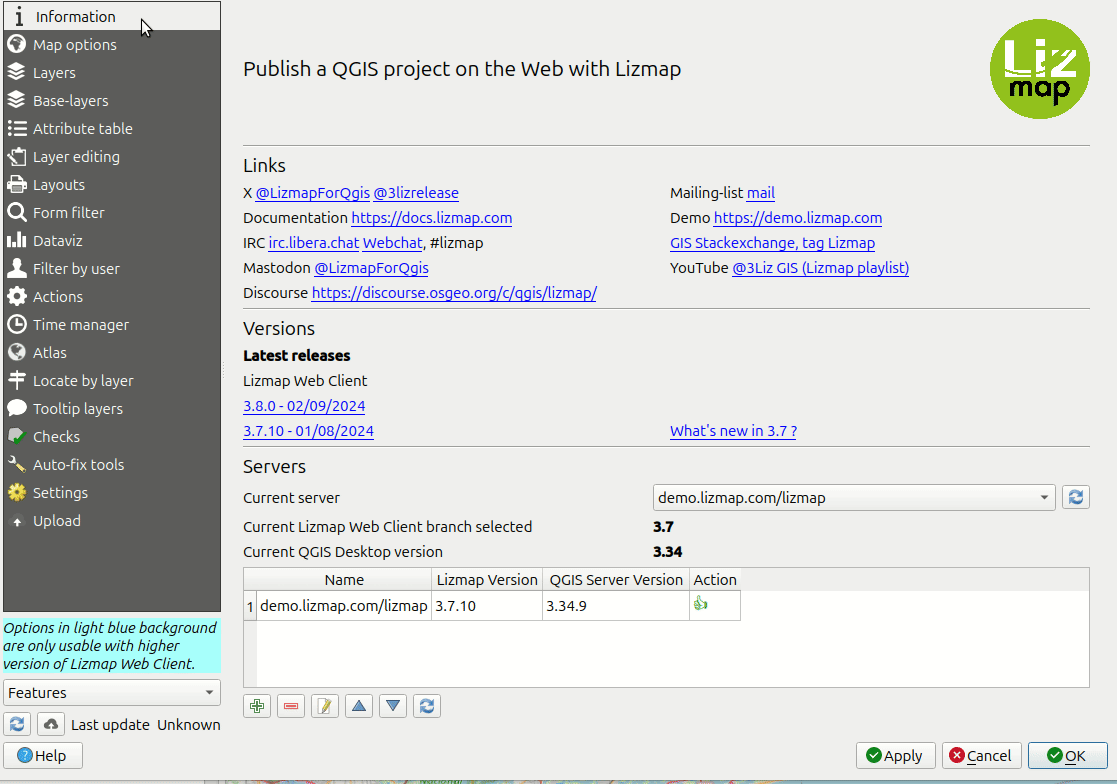Screen dimensions: 1117x784
Task: Click the Help button
Action: tap(43, 756)
